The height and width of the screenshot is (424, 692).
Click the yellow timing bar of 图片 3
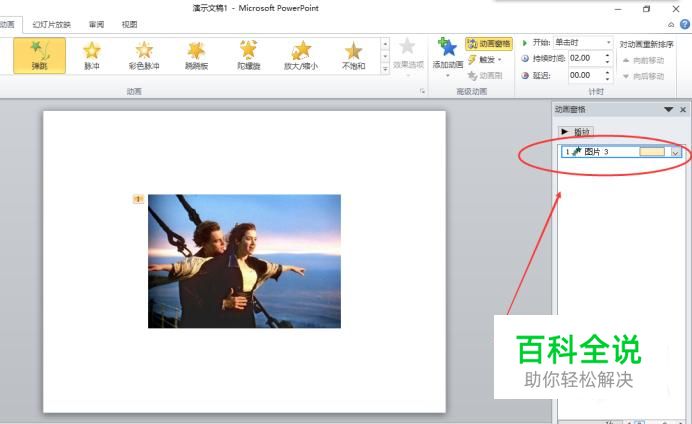coord(652,152)
